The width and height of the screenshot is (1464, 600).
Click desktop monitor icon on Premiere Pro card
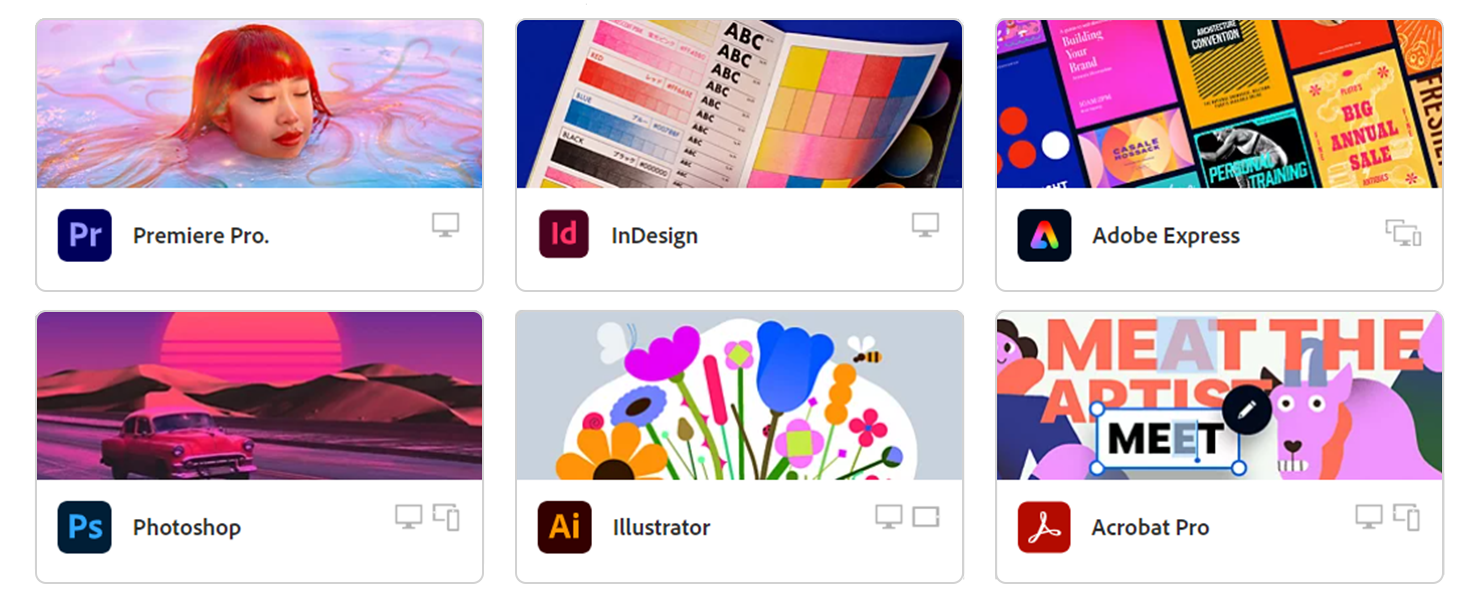pos(446,225)
